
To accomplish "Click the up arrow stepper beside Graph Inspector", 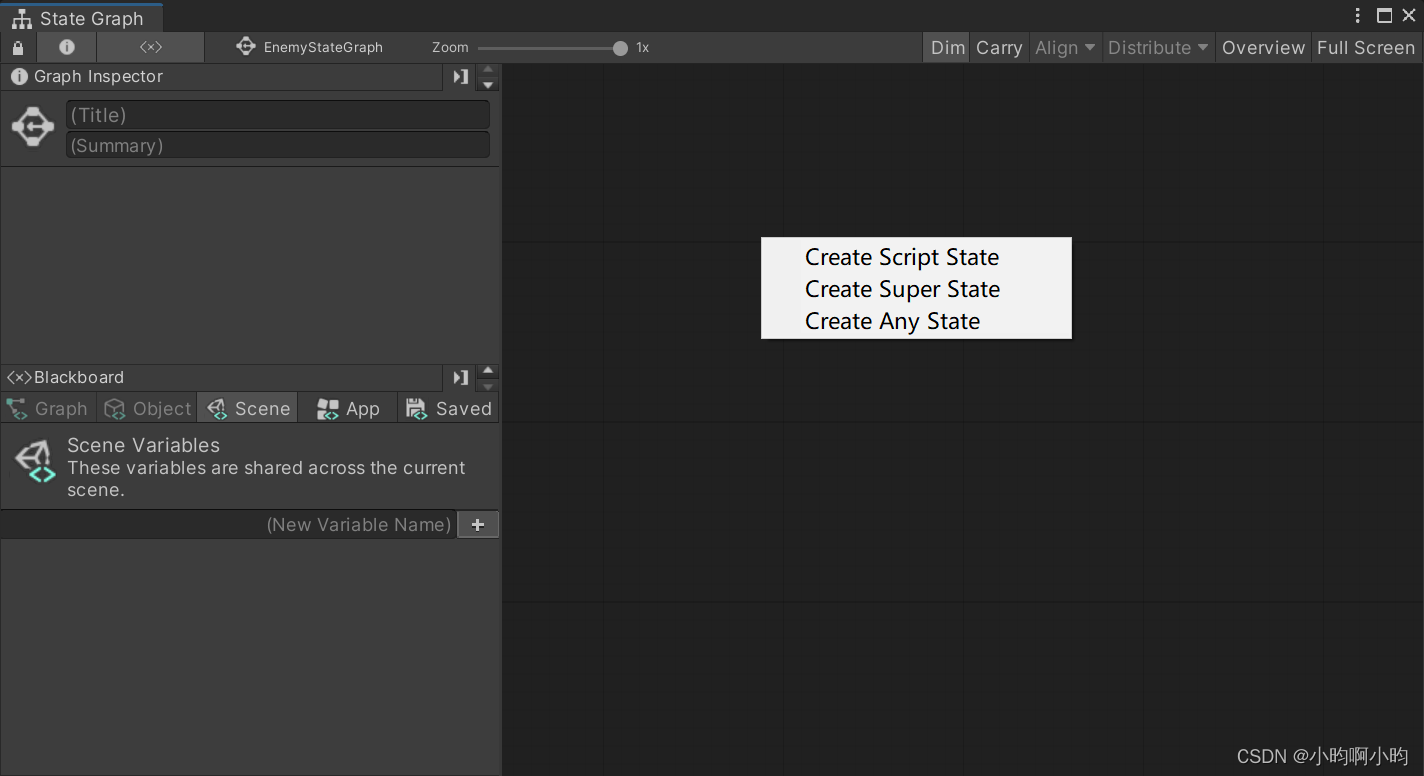I will tap(487, 70).
